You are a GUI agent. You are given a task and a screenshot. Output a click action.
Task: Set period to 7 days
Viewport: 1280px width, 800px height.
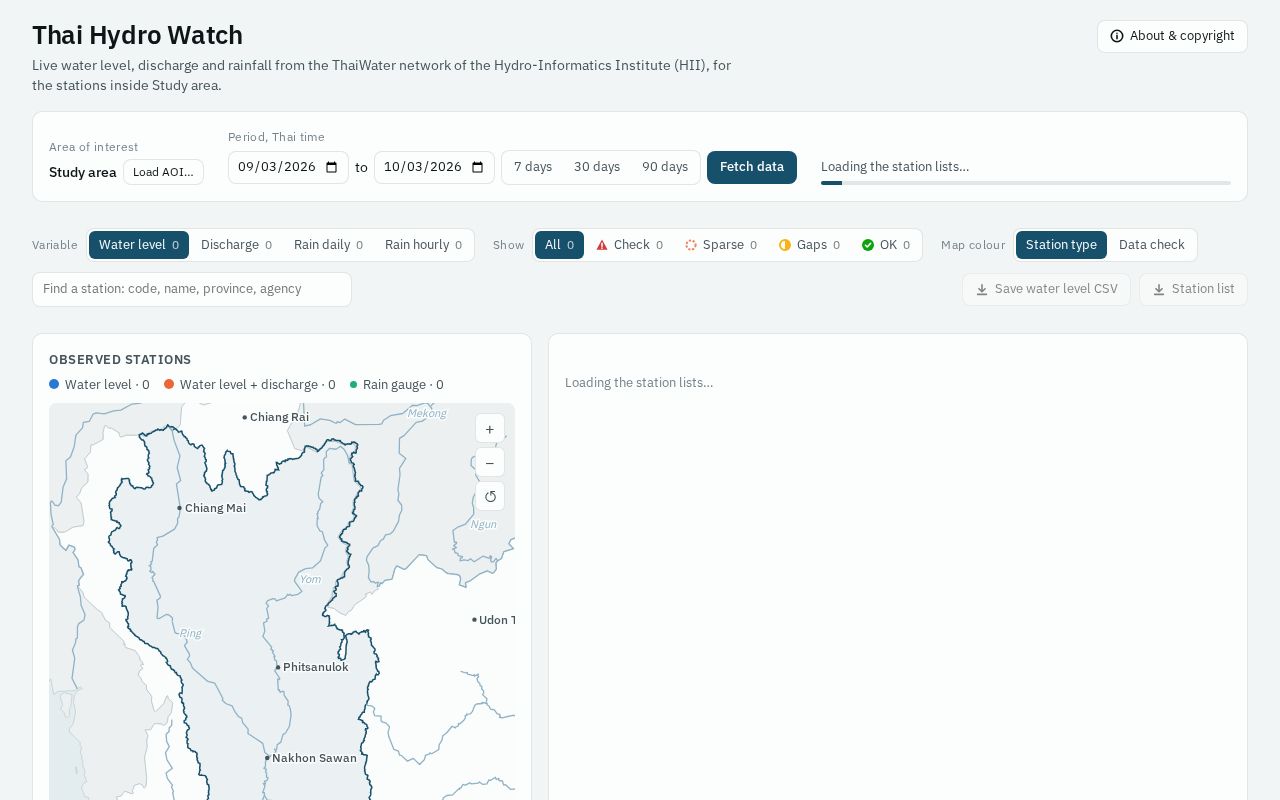tap(533, 167)
